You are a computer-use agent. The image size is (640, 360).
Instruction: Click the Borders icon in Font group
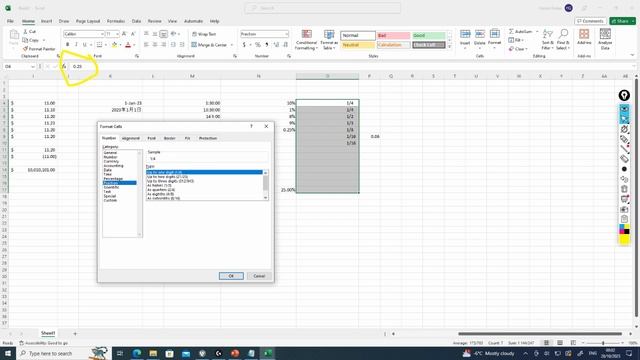coord(99,44)
